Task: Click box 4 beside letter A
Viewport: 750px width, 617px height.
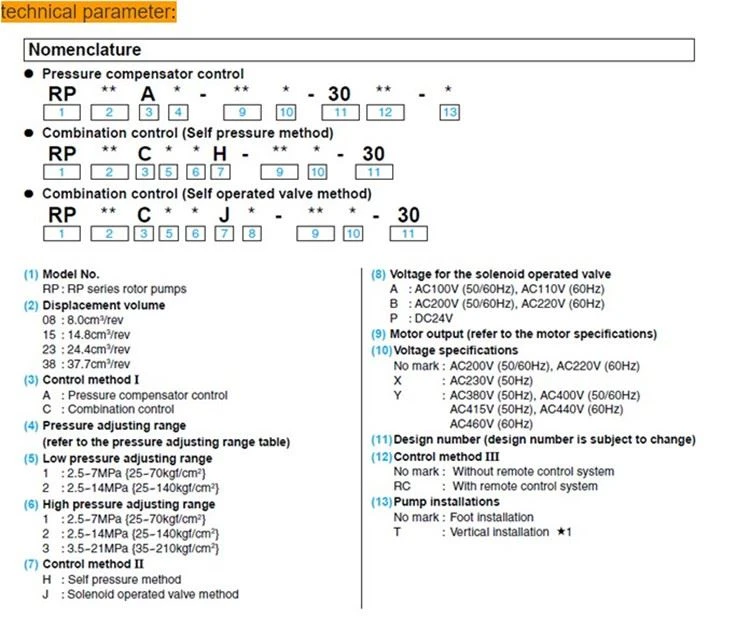Action: (178, 112)
